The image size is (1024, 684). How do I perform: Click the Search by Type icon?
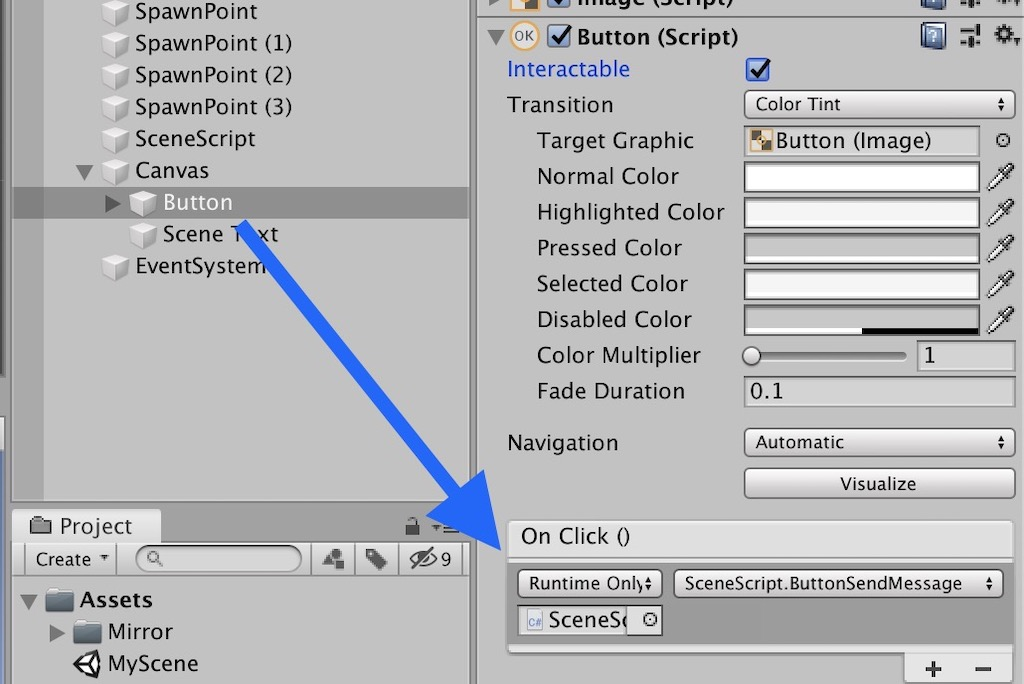click(333, 560)
